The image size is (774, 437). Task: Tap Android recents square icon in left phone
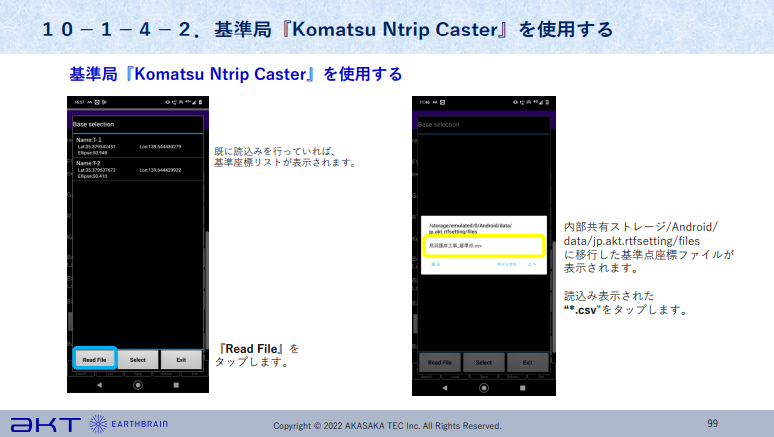[x=176, y=385]
